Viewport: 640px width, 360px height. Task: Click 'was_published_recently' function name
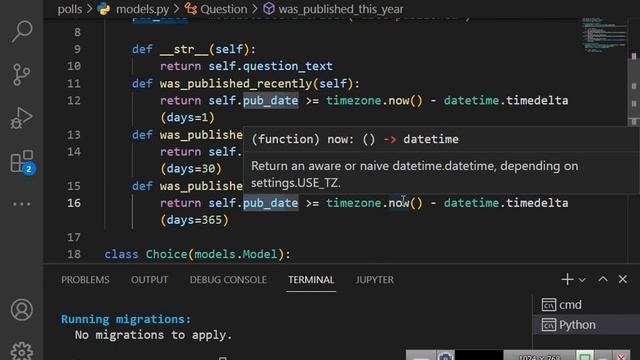pos(236,84)
